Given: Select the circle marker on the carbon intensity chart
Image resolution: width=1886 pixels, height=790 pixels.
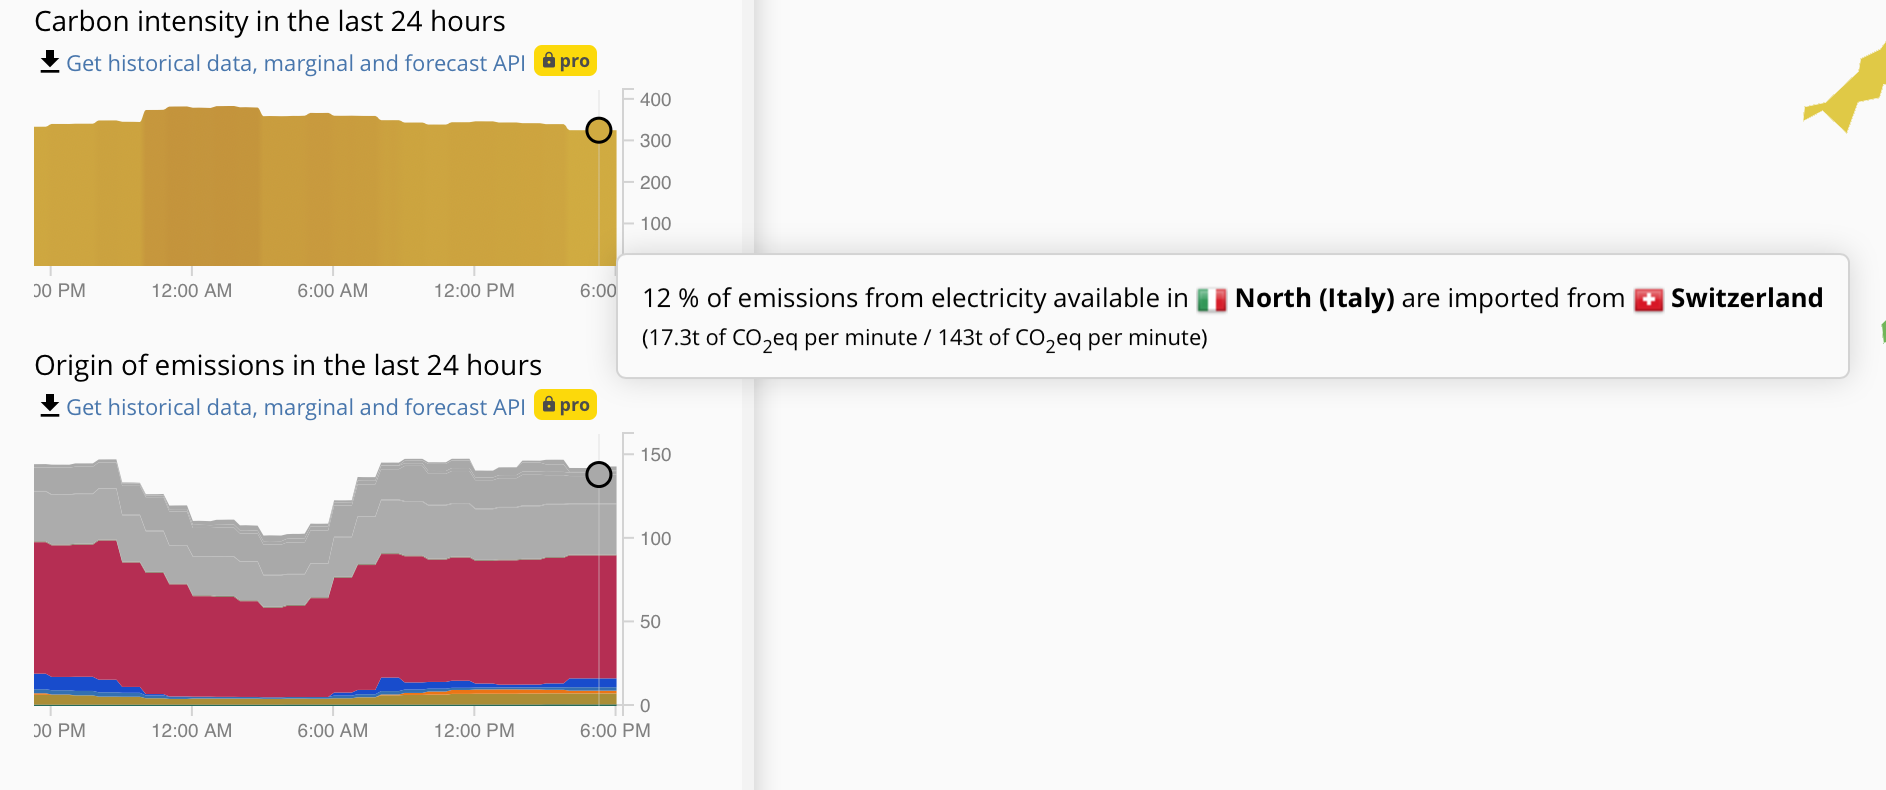Looking at the screenshot, I should pyautogui.click(x=598, y=130).
